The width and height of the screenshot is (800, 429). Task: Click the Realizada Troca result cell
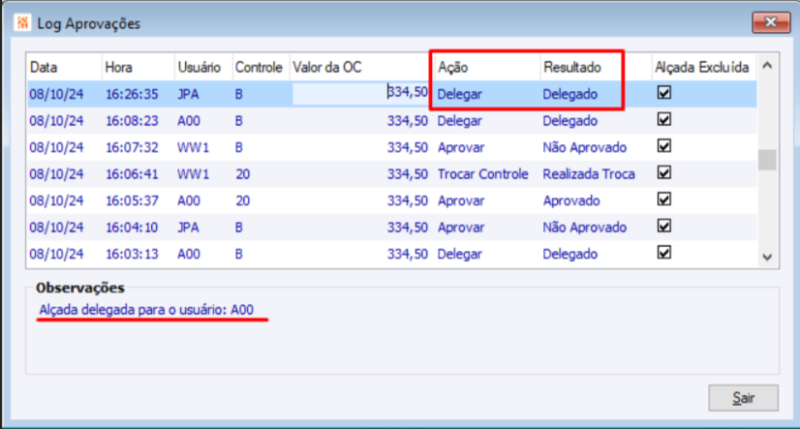589,174
